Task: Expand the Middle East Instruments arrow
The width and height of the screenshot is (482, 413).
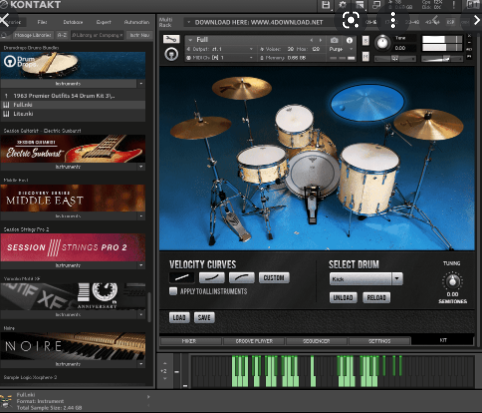Action: [x=141, y=216]
